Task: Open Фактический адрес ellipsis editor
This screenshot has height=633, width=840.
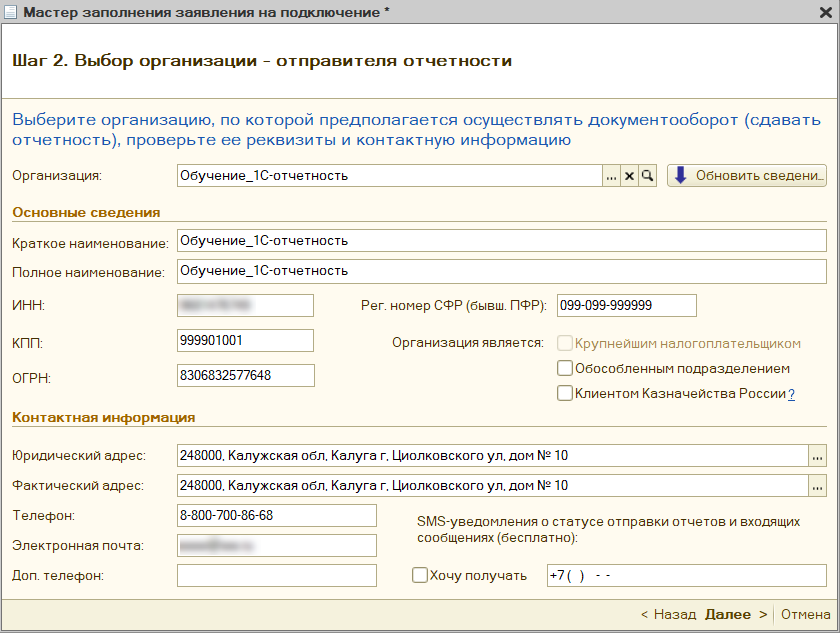Action: (817, 486)
